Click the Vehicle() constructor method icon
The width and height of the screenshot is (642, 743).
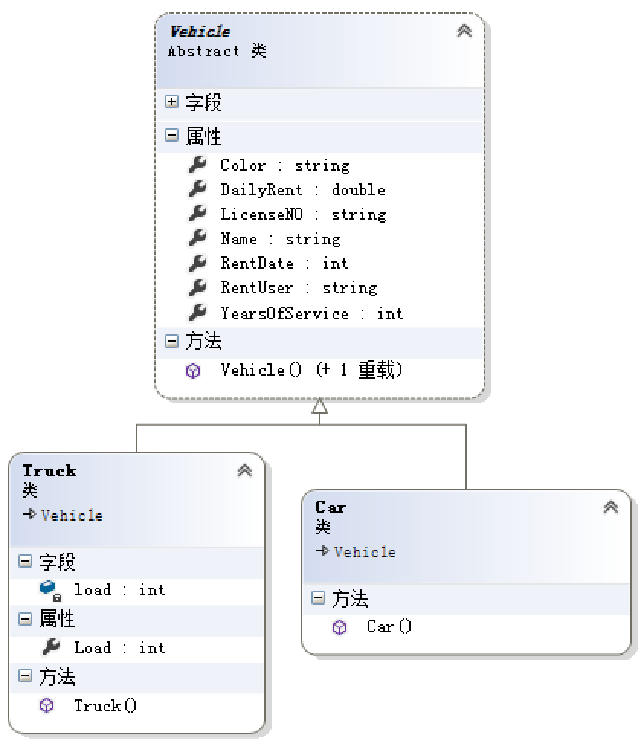pyautogui.click(x=193, y=370)
